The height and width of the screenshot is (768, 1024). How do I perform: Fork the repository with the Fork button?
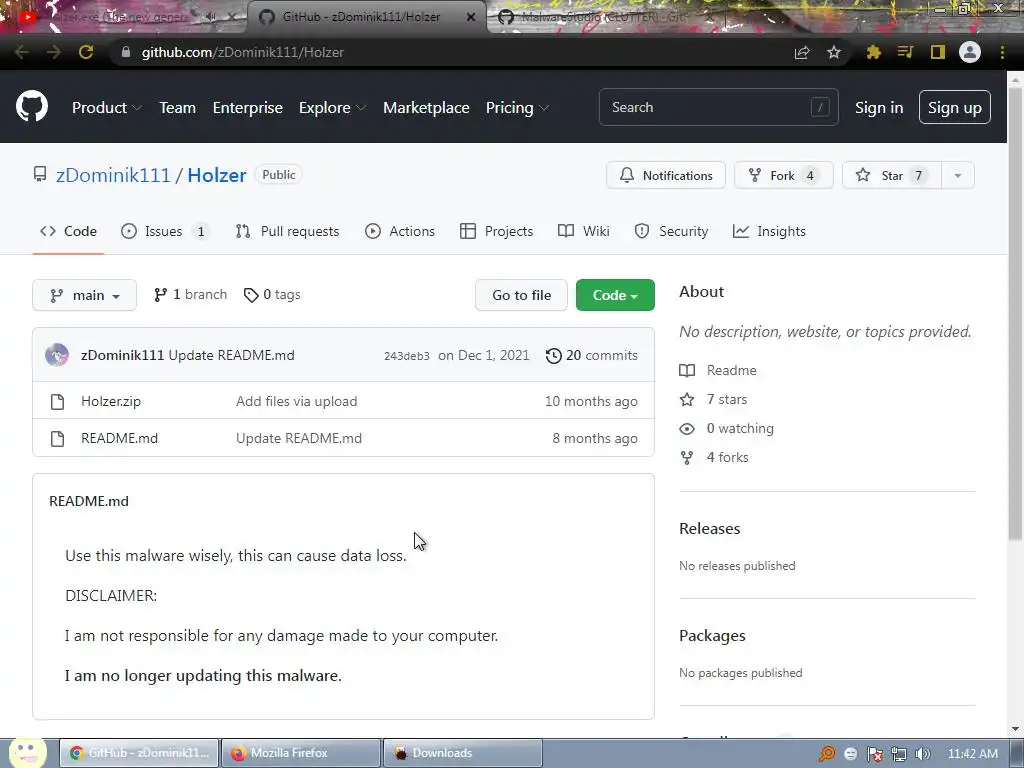point(784,176)
